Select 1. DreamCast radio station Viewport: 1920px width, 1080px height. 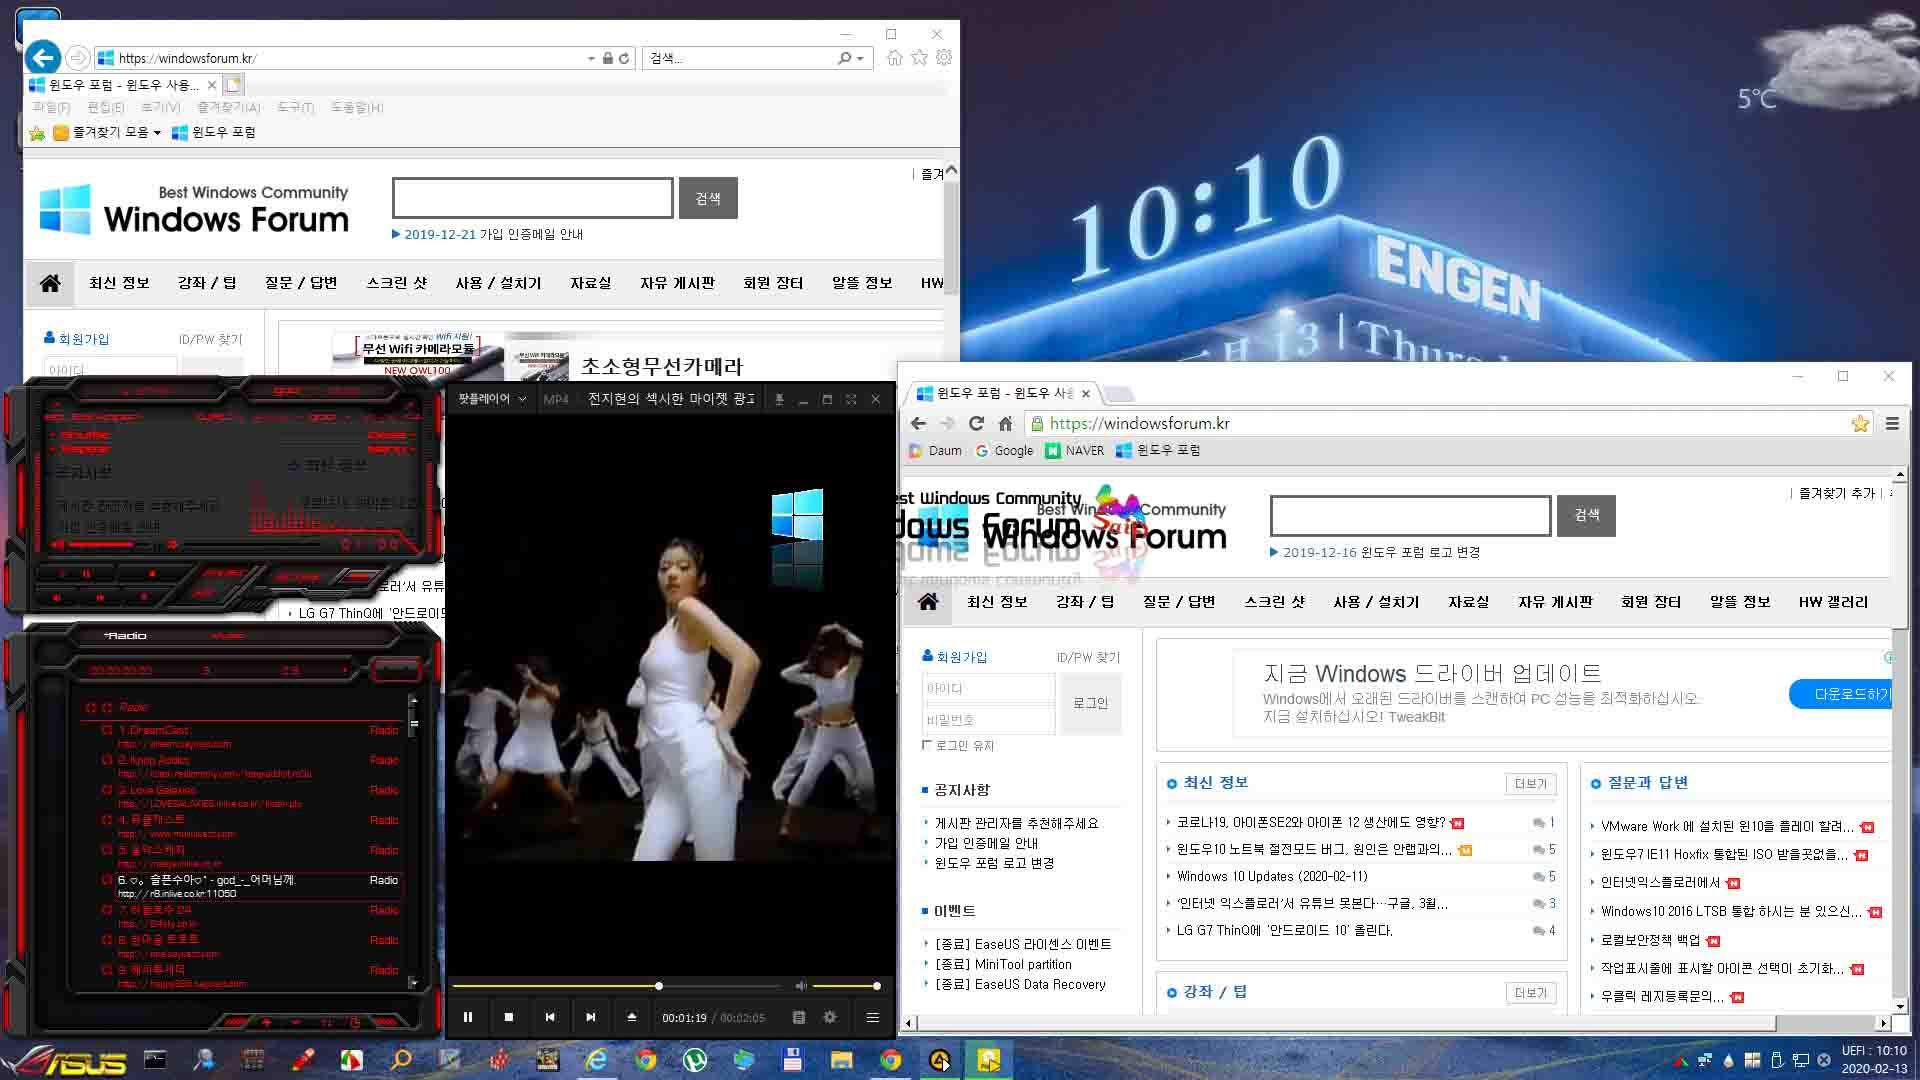[250, 736]
